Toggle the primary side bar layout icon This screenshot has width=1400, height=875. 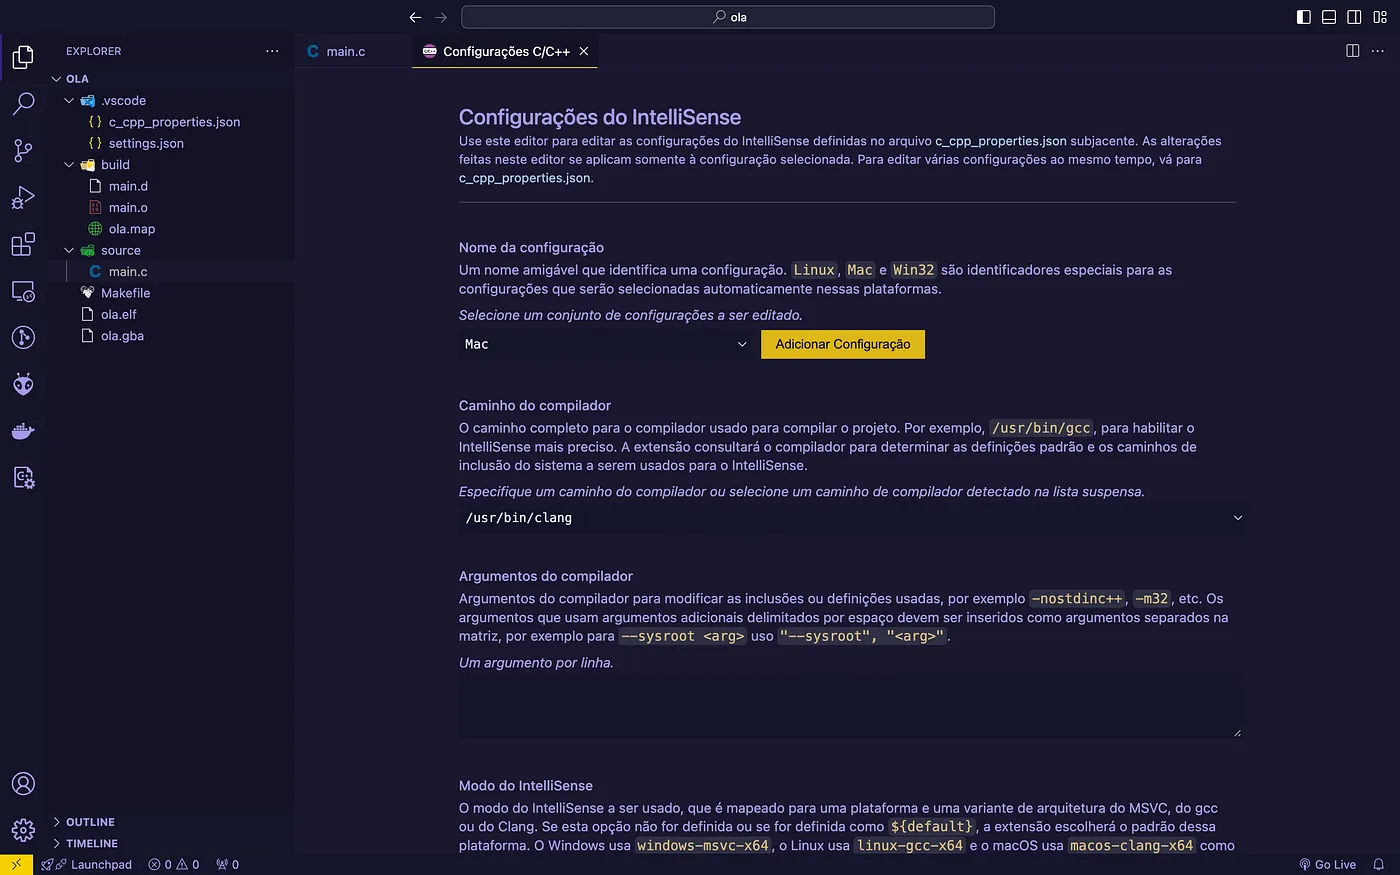(1303, 17)
